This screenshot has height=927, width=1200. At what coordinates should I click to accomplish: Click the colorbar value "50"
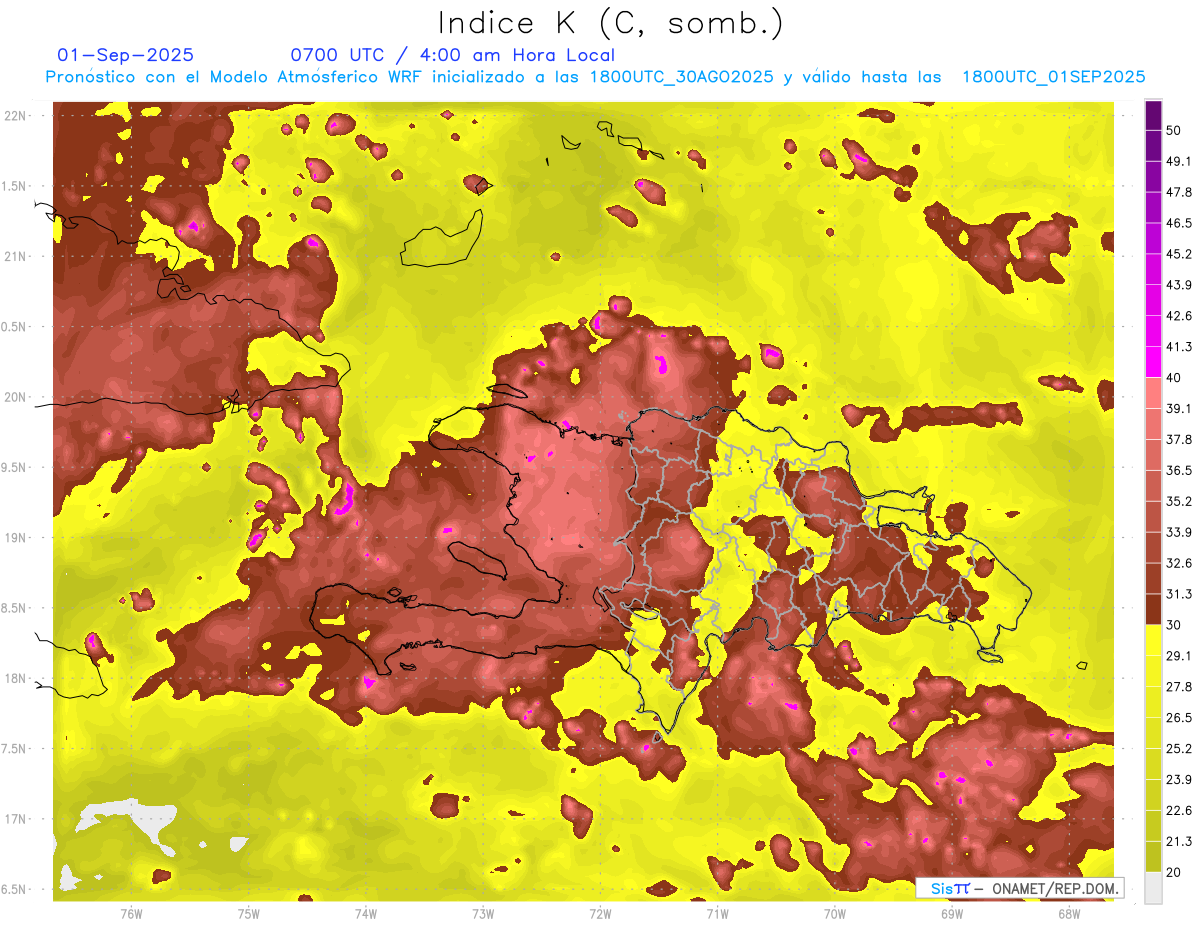[1174, 130]
